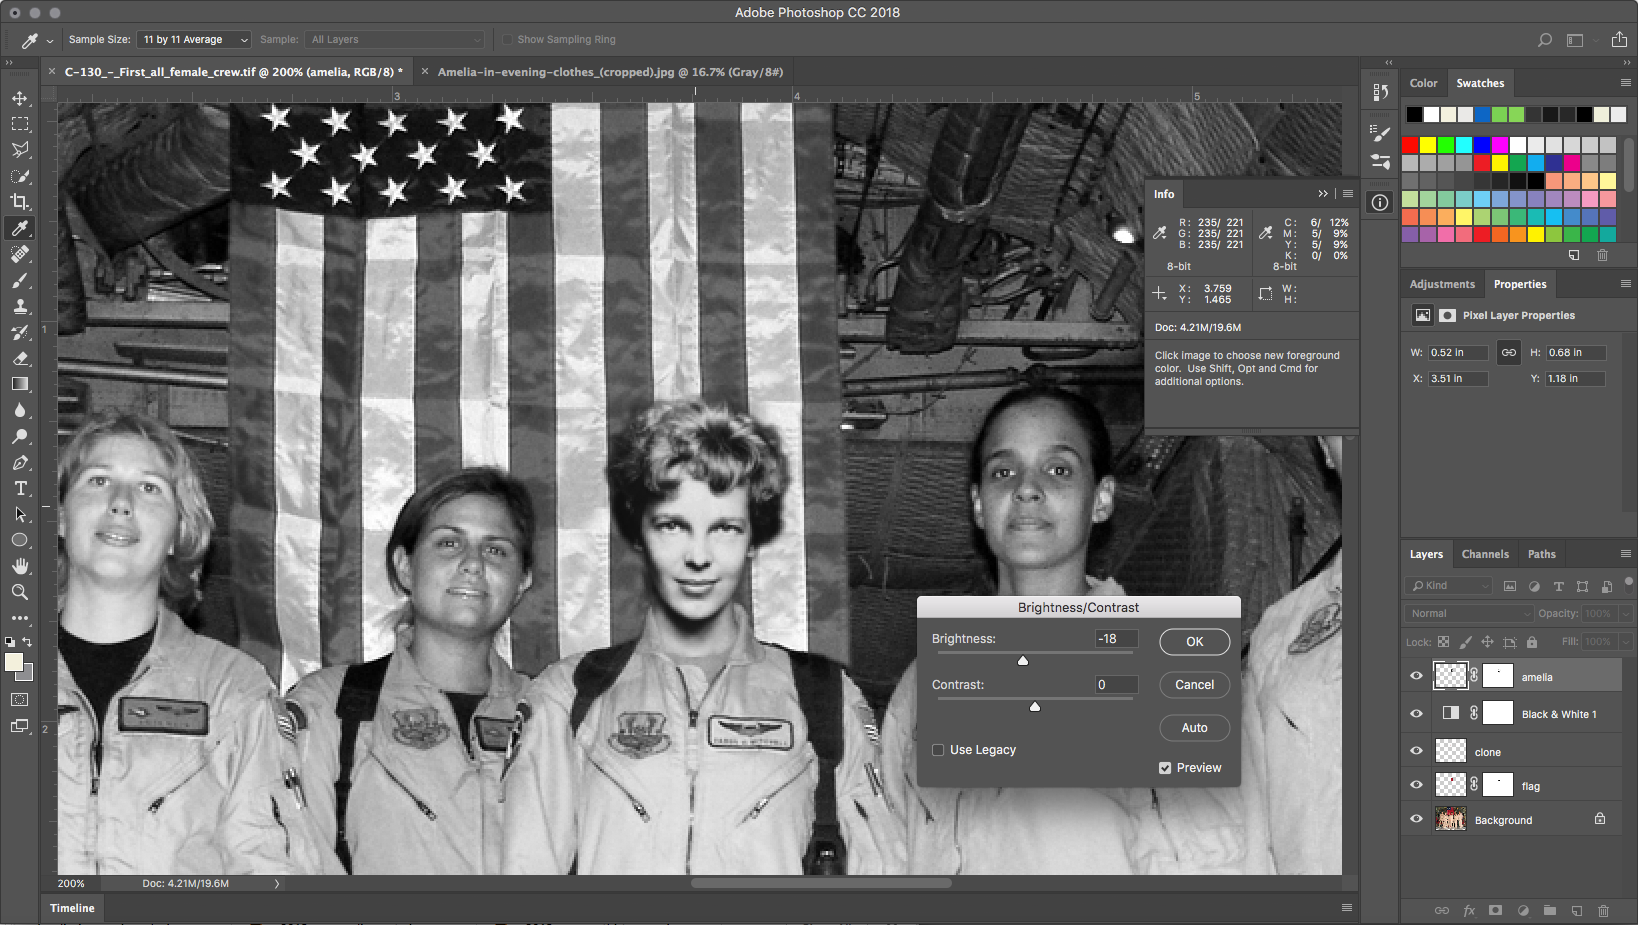Select the Zoom tool
1638x925 pixels.
(19, 592)
